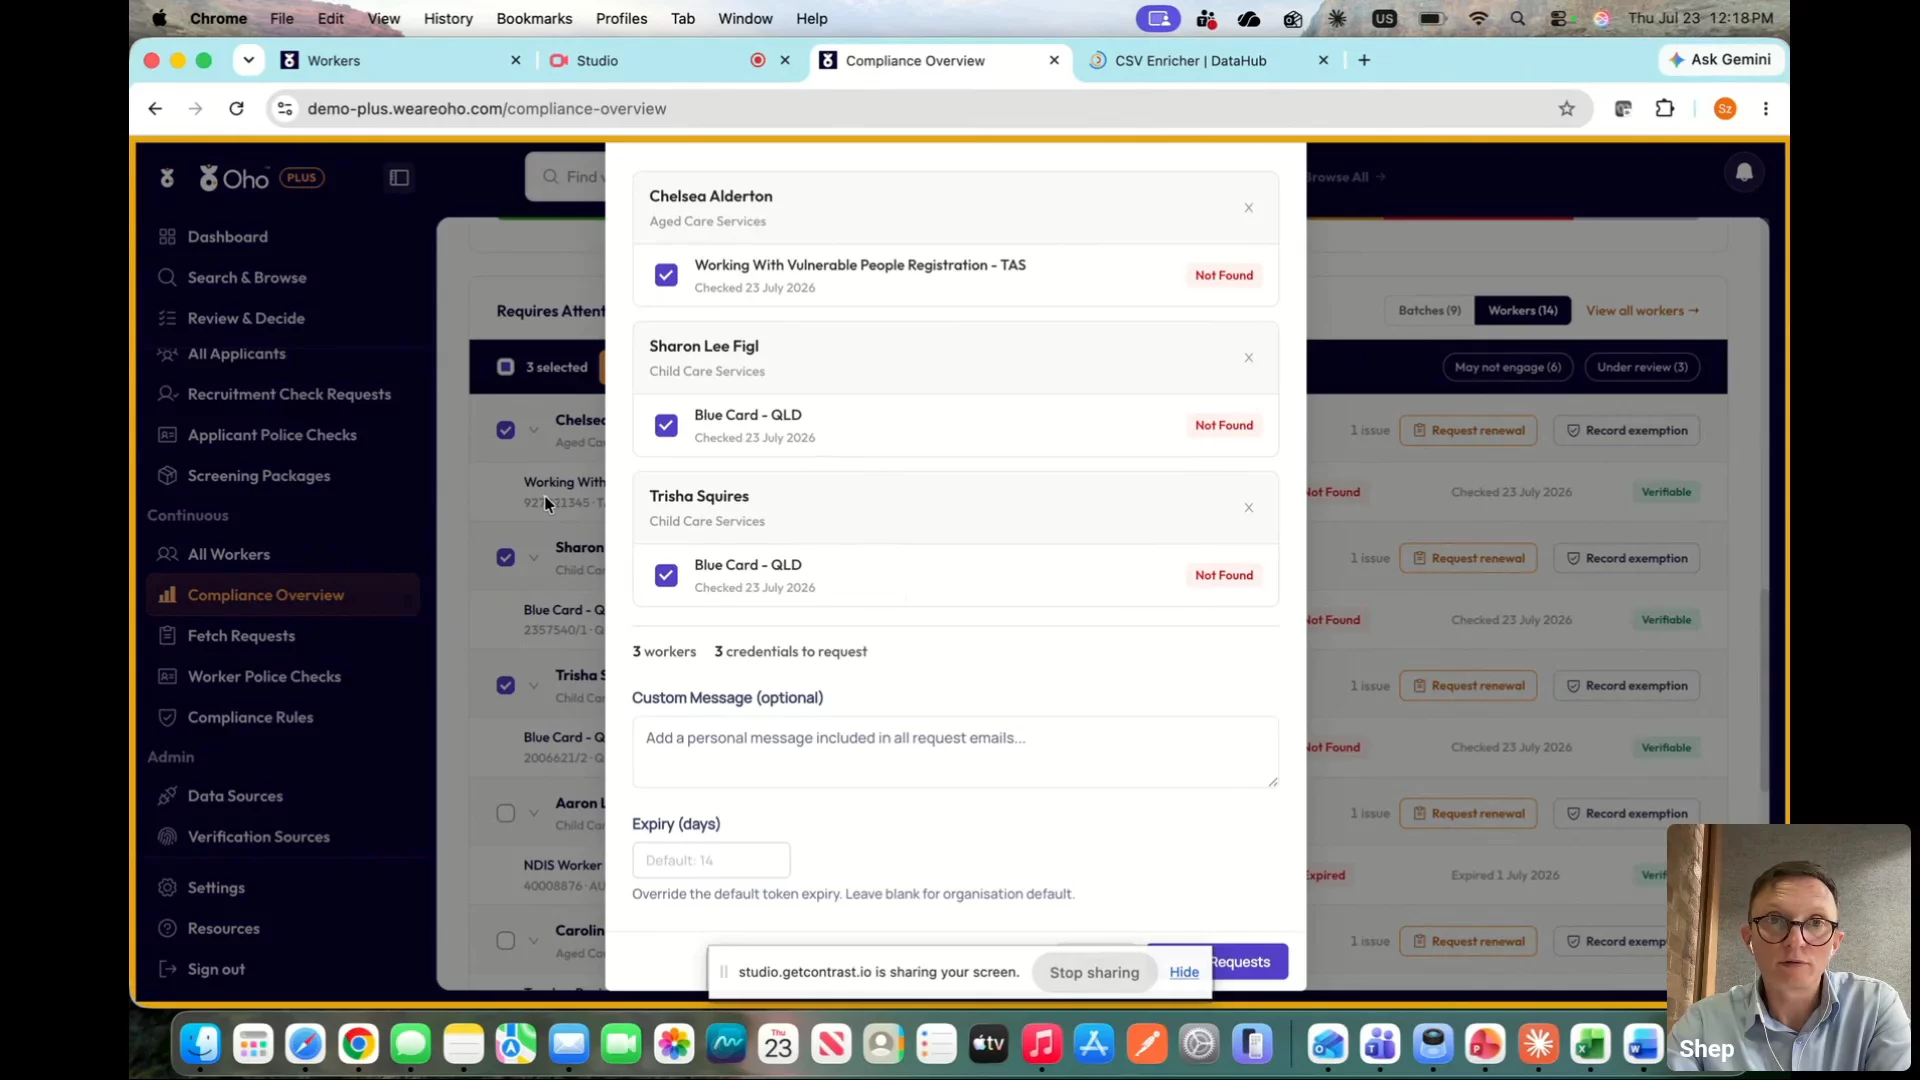Filter by Under review (3)

click(x=1642, y=367)
